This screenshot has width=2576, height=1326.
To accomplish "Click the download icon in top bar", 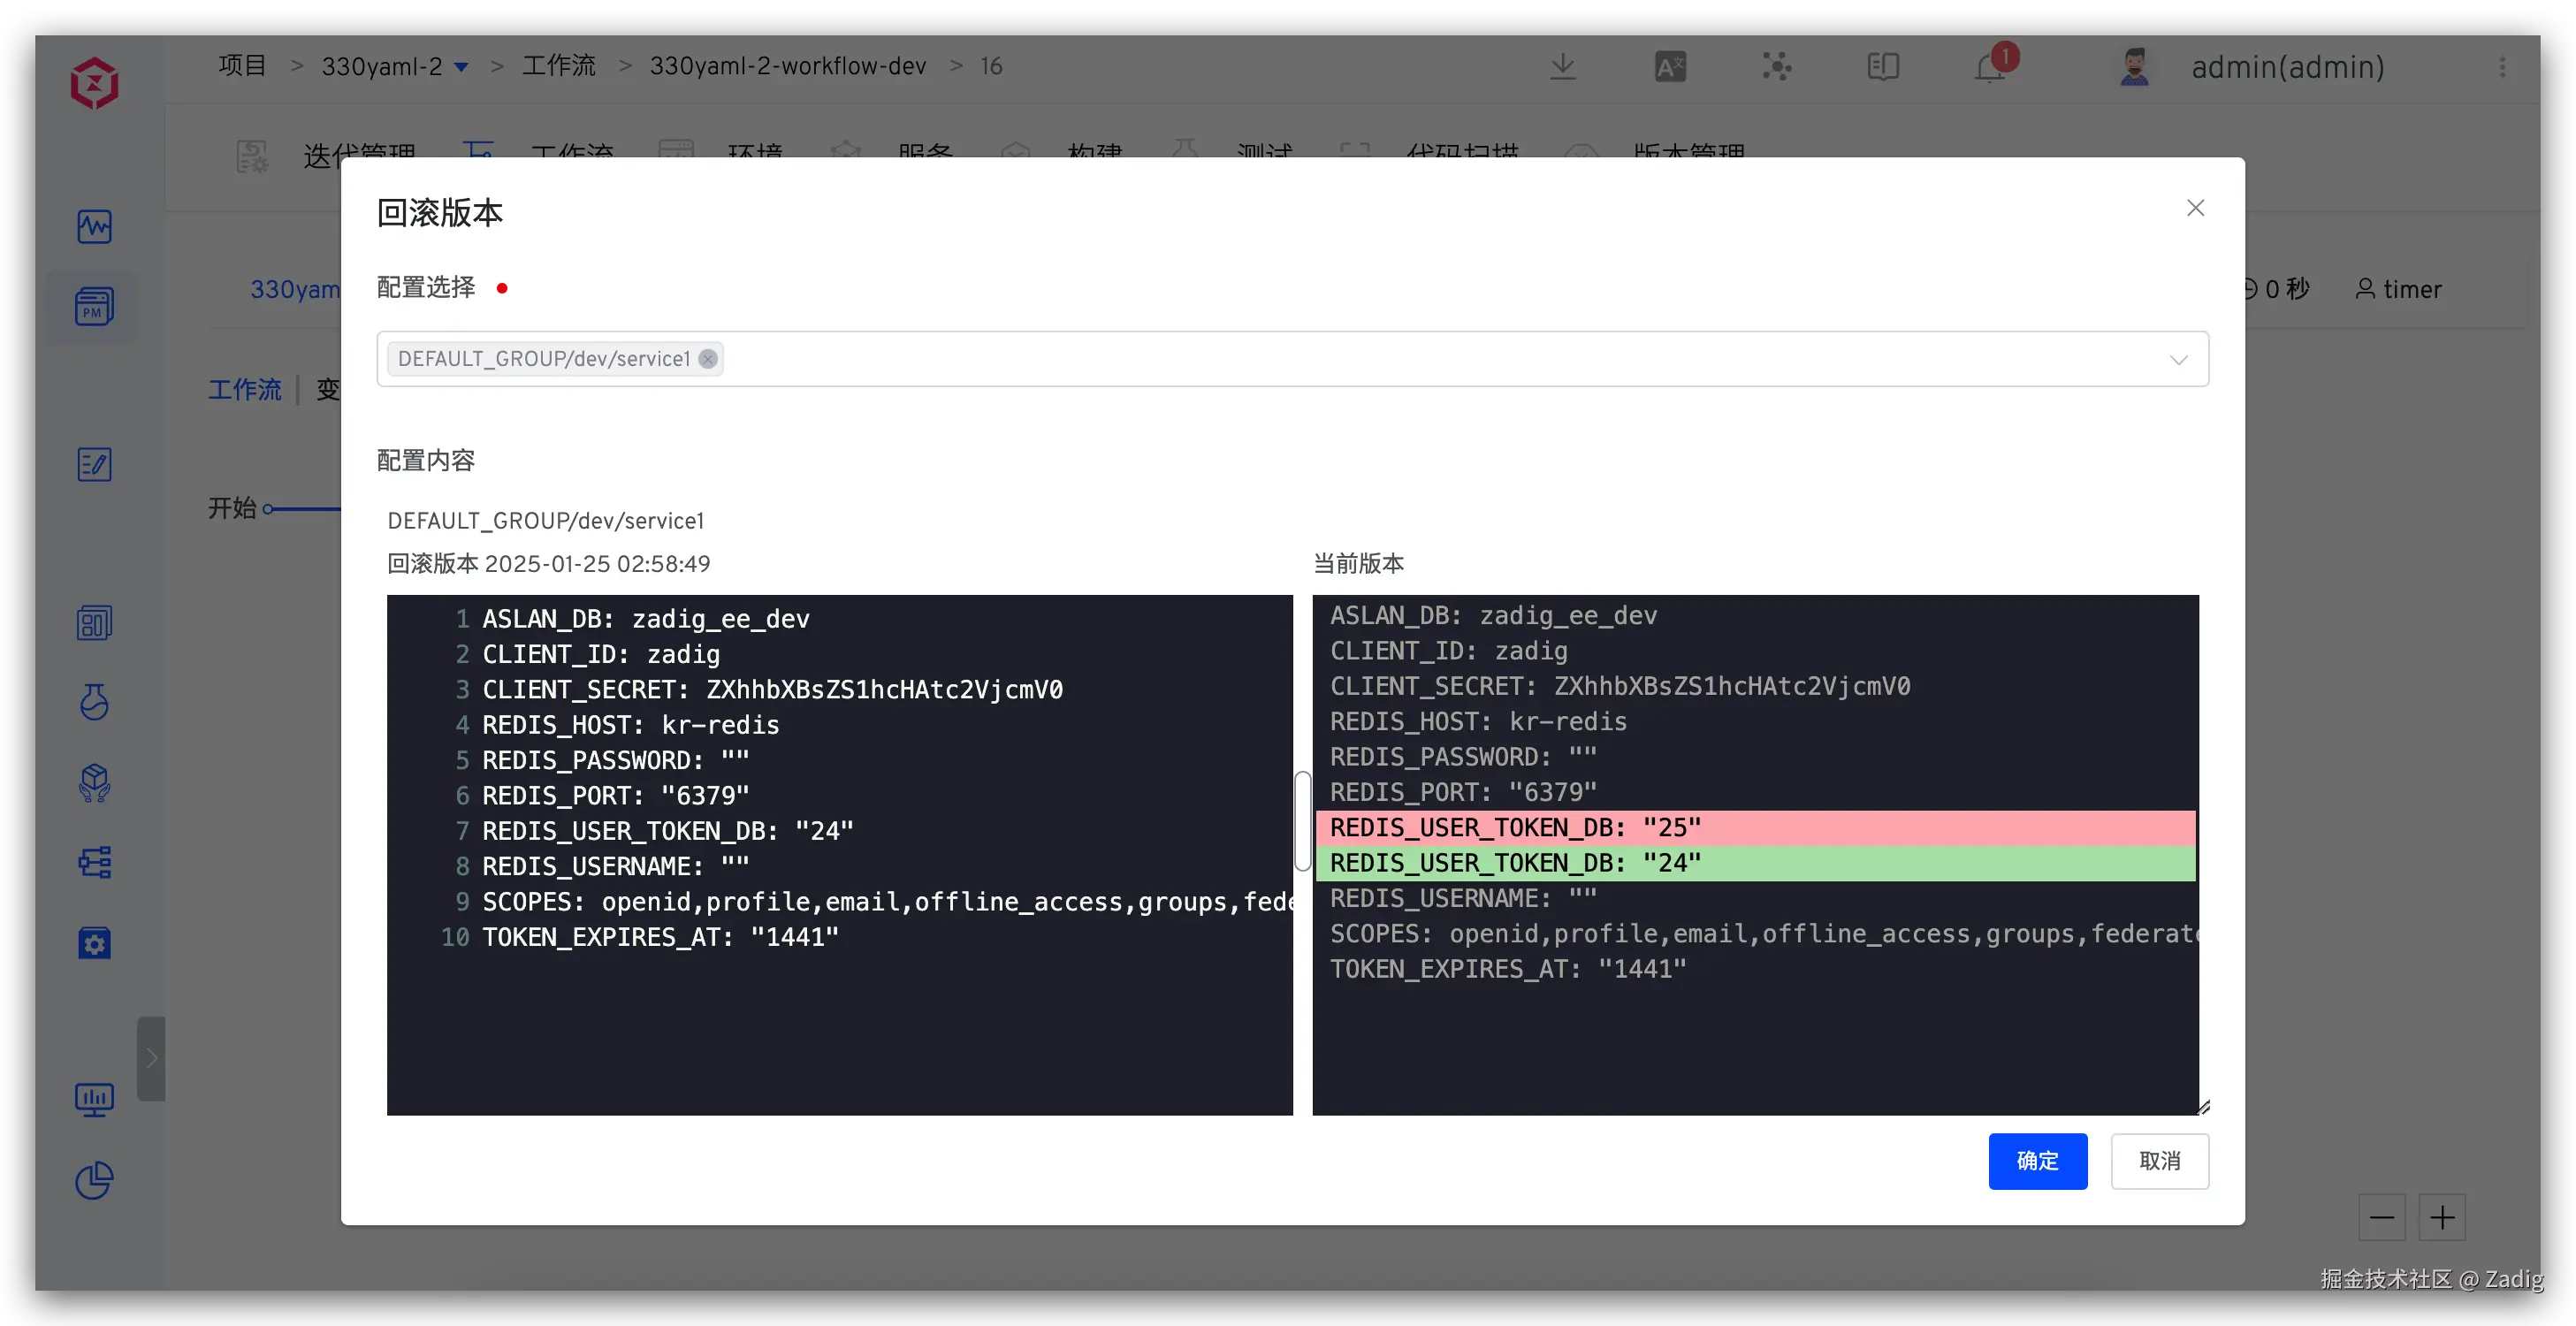I will point(1562,67).
